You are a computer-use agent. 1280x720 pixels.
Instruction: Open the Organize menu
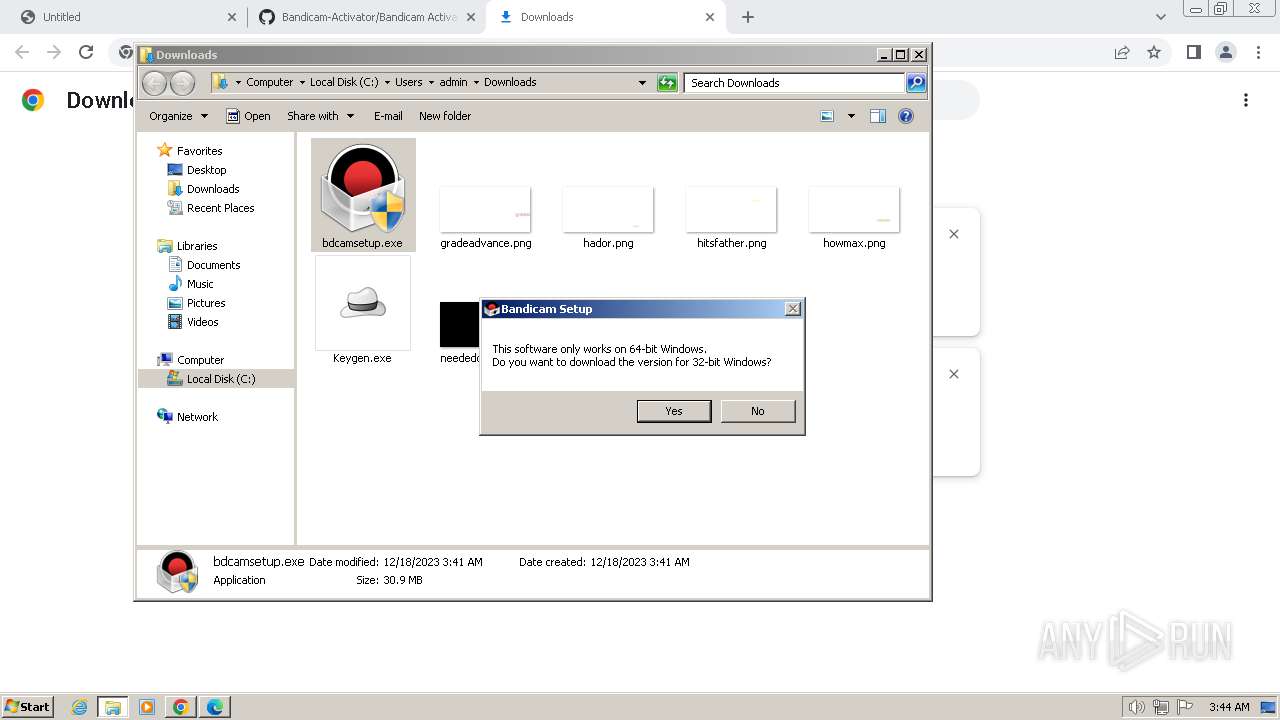tap(179, 116)
